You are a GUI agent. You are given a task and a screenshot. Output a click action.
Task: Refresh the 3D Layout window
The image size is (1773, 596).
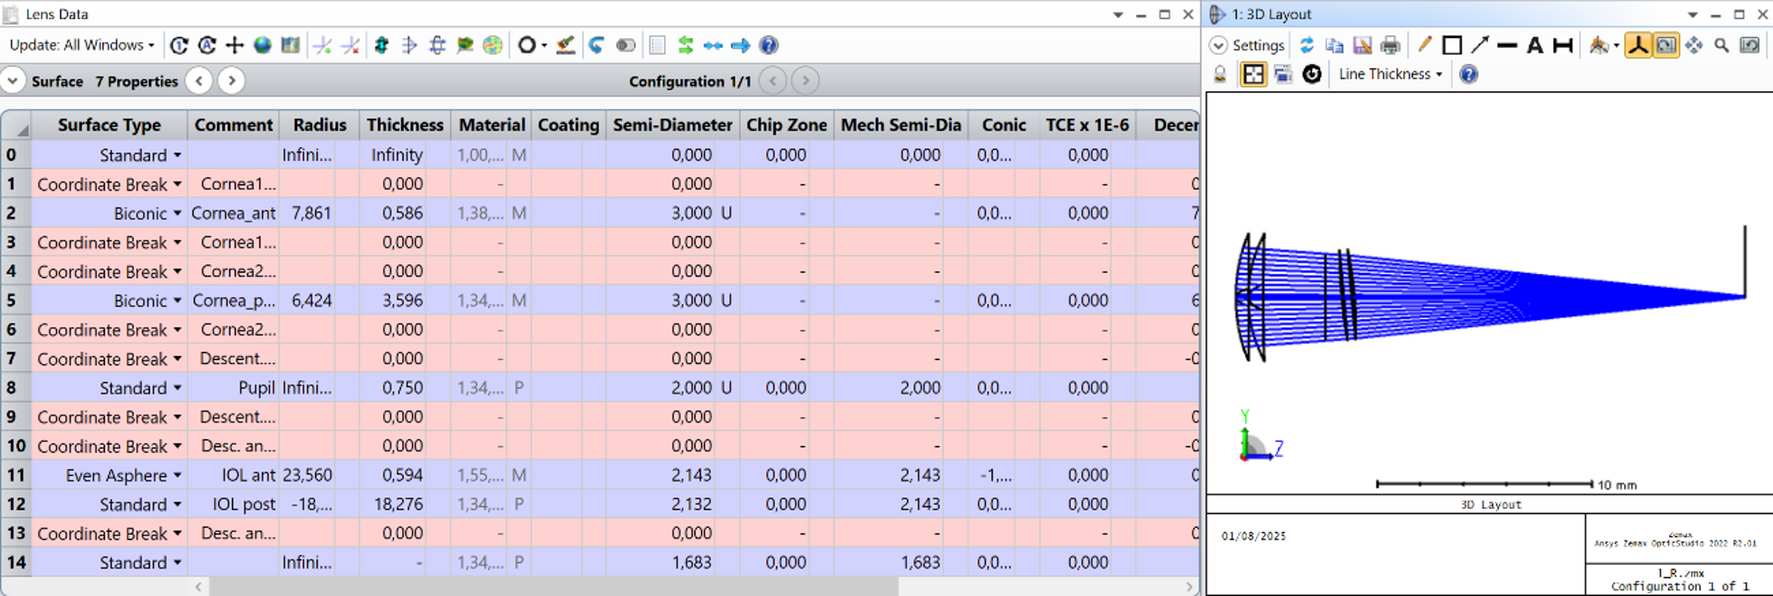pyautogui.click(x=1306, y=45)
